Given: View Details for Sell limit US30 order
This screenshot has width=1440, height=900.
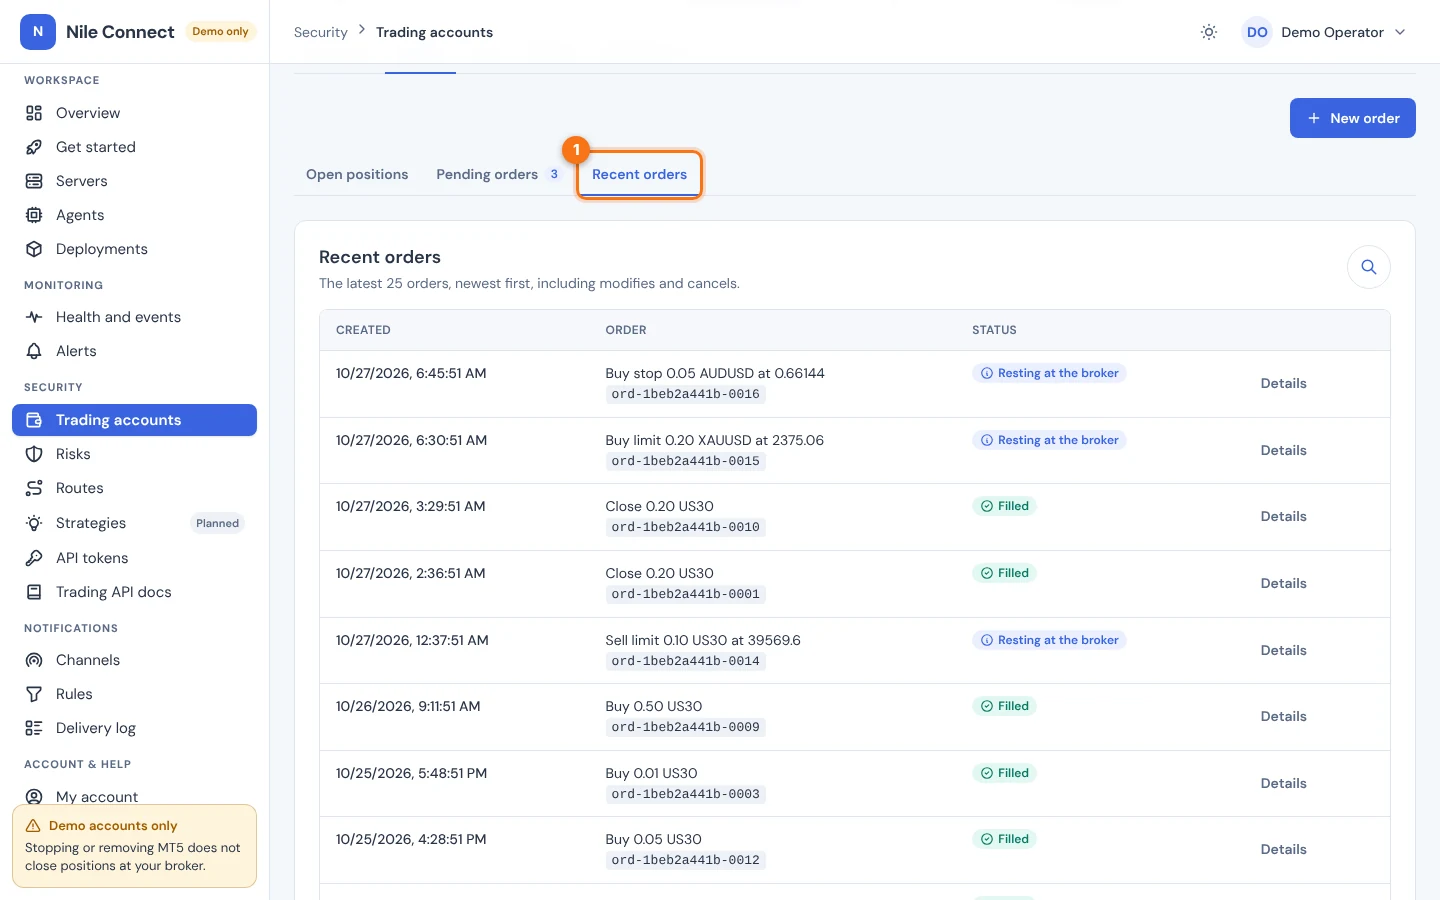Looking at the screenshot, I should point(1283,651).
